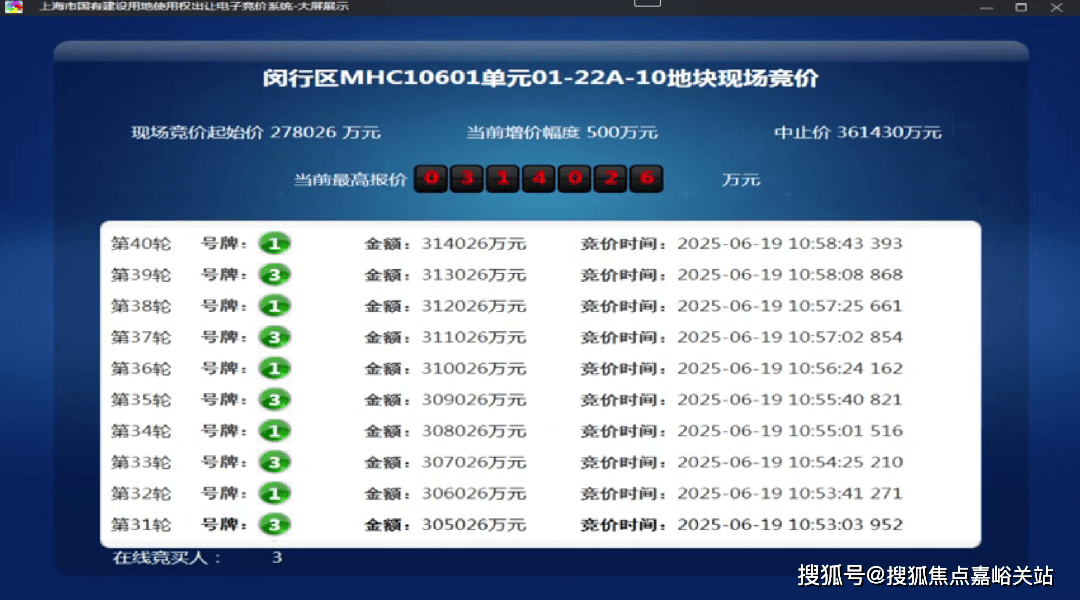Click the online bidders count at bottom
The image size is (1080, 600).
pyautogui.click(x=277, y=557)
